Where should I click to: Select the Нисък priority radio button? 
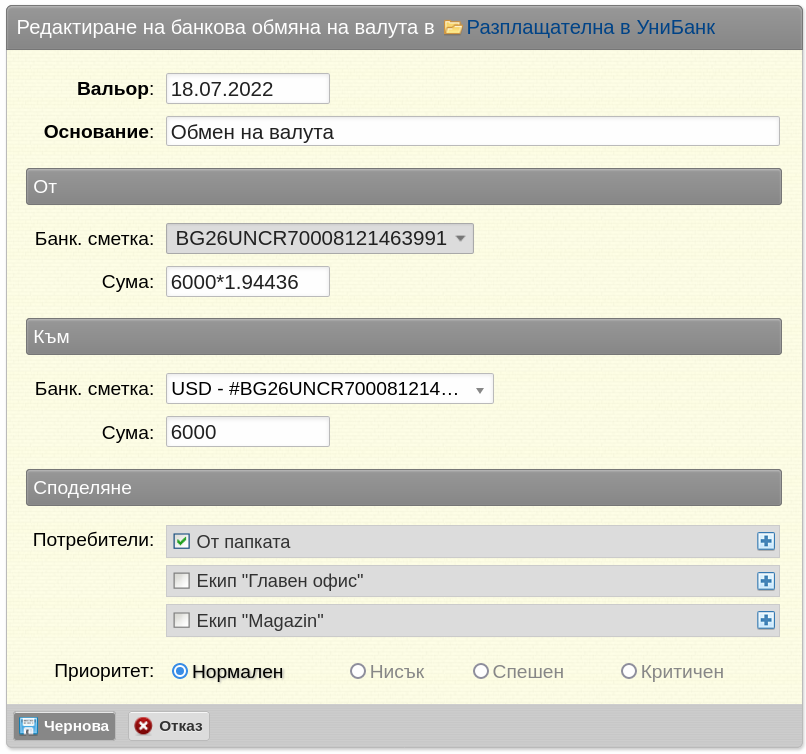click(x=358, y=671)
